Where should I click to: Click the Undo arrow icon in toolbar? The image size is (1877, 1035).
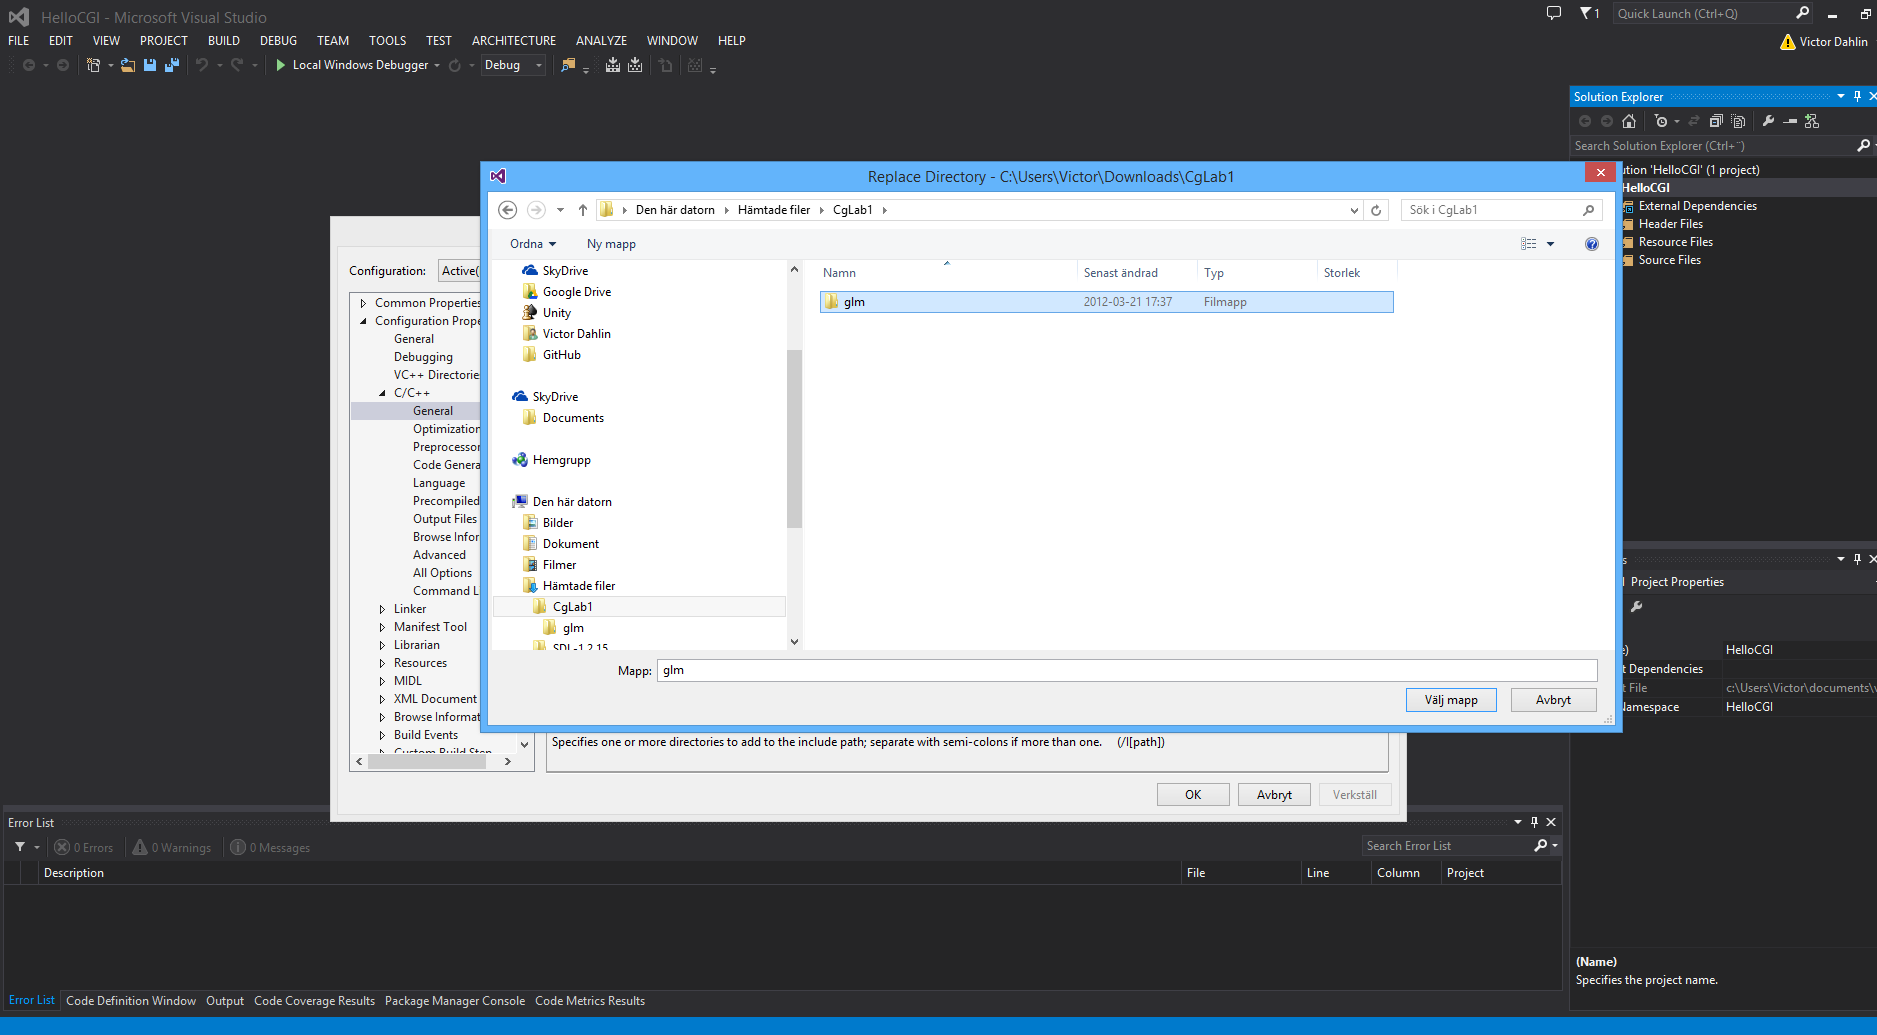tap(202, 65)
